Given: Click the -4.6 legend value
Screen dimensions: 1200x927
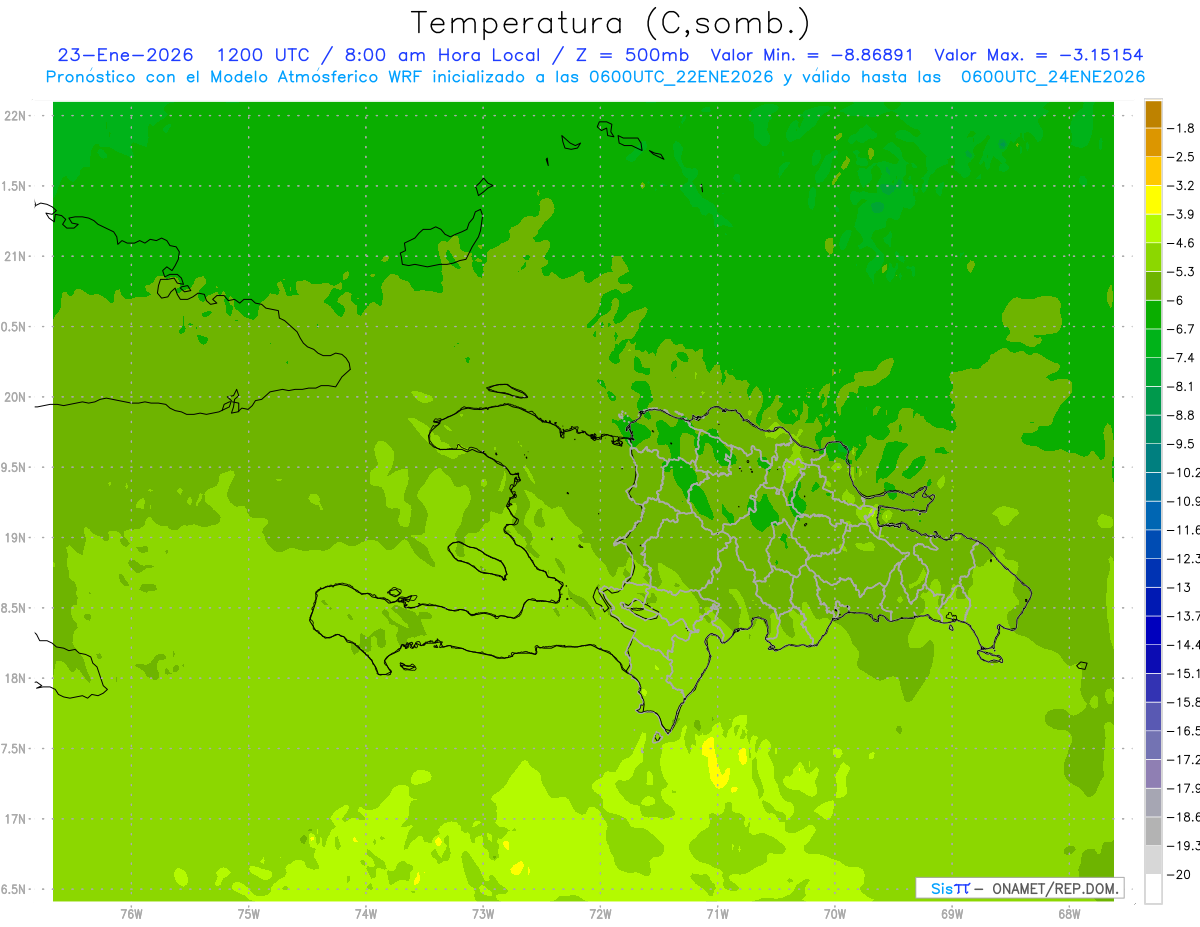Looking at the screenshot, I should [1182, 243].
